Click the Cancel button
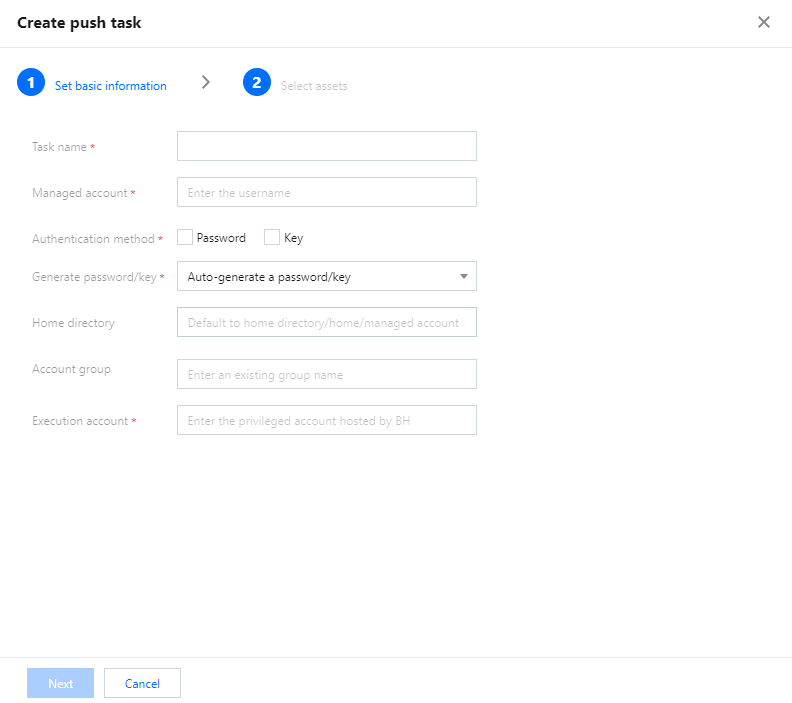 (142, 683)
